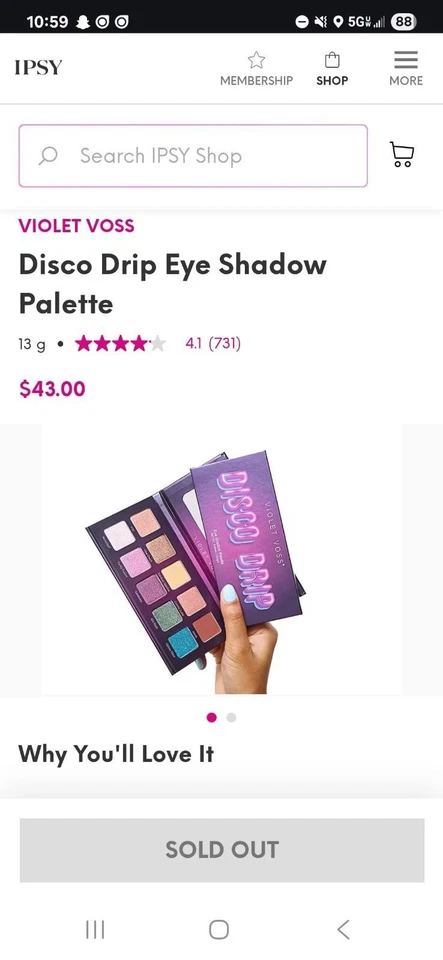Expand the Why You'll Love It section

(116, 754)
